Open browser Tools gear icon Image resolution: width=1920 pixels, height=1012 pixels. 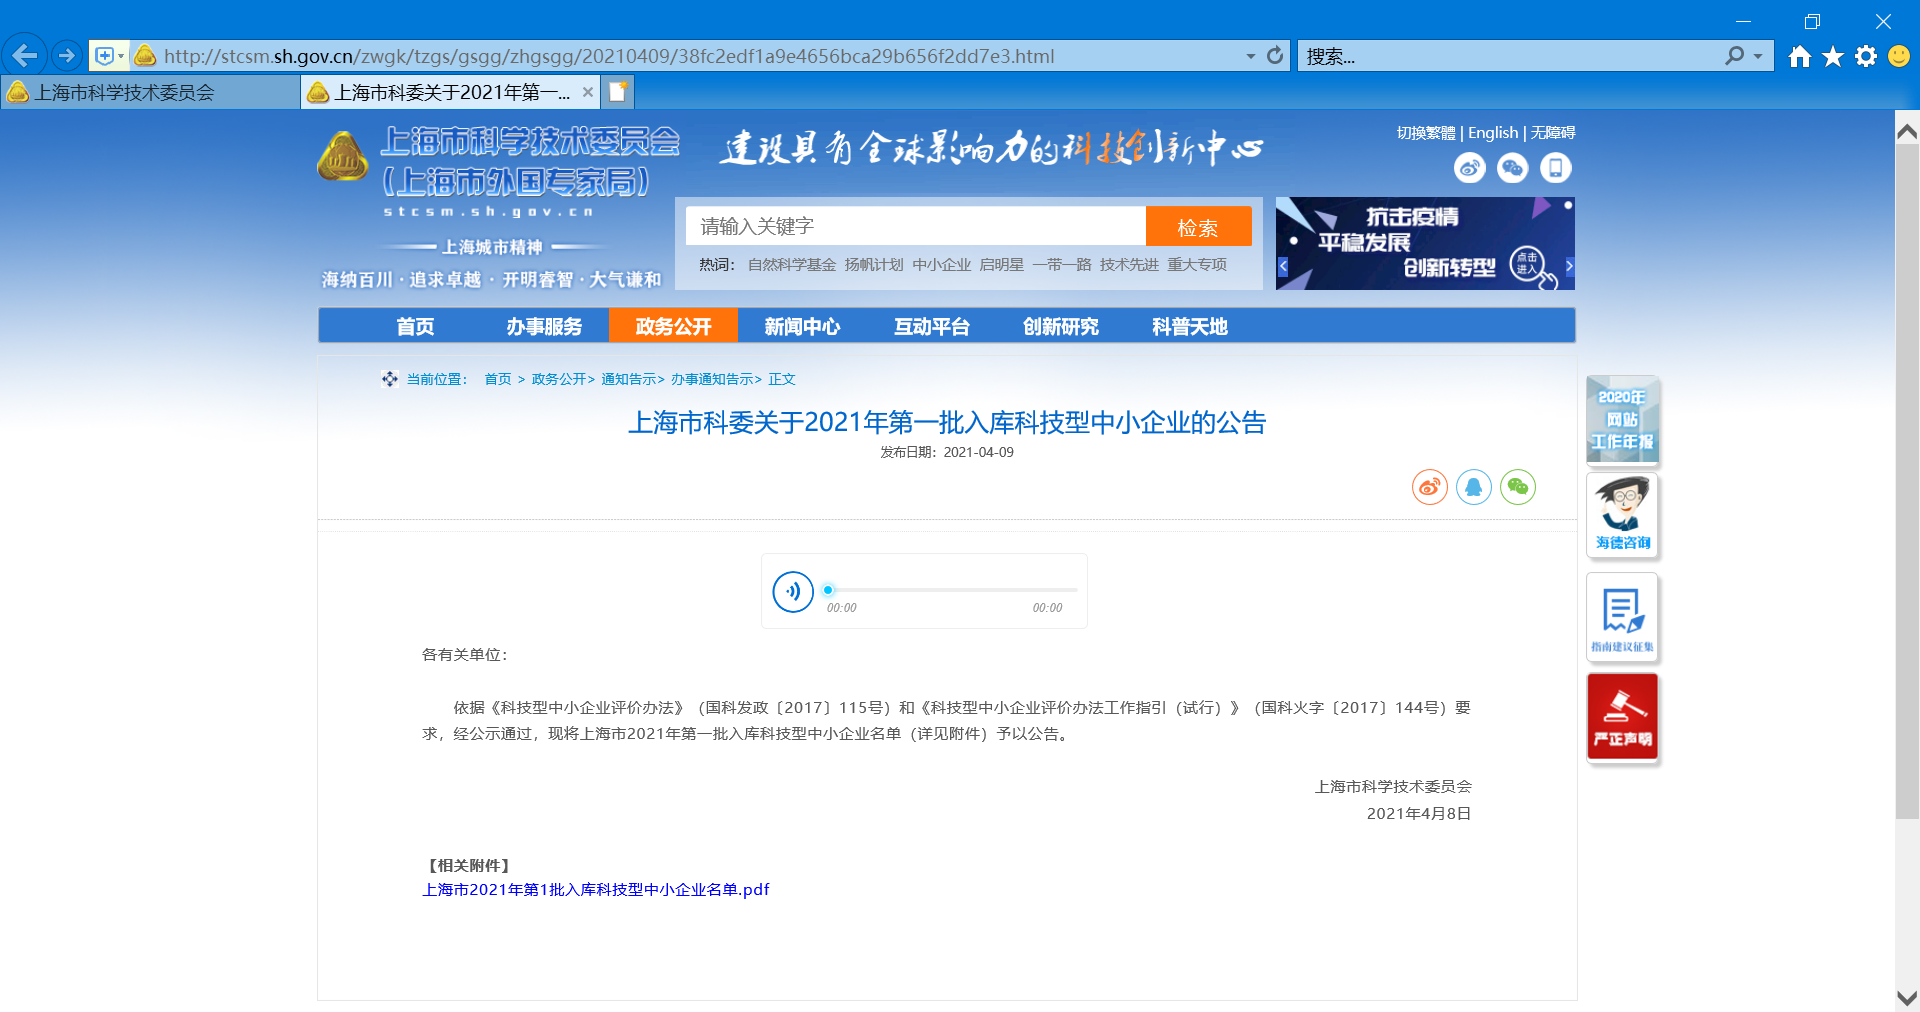coord(1866,56)
